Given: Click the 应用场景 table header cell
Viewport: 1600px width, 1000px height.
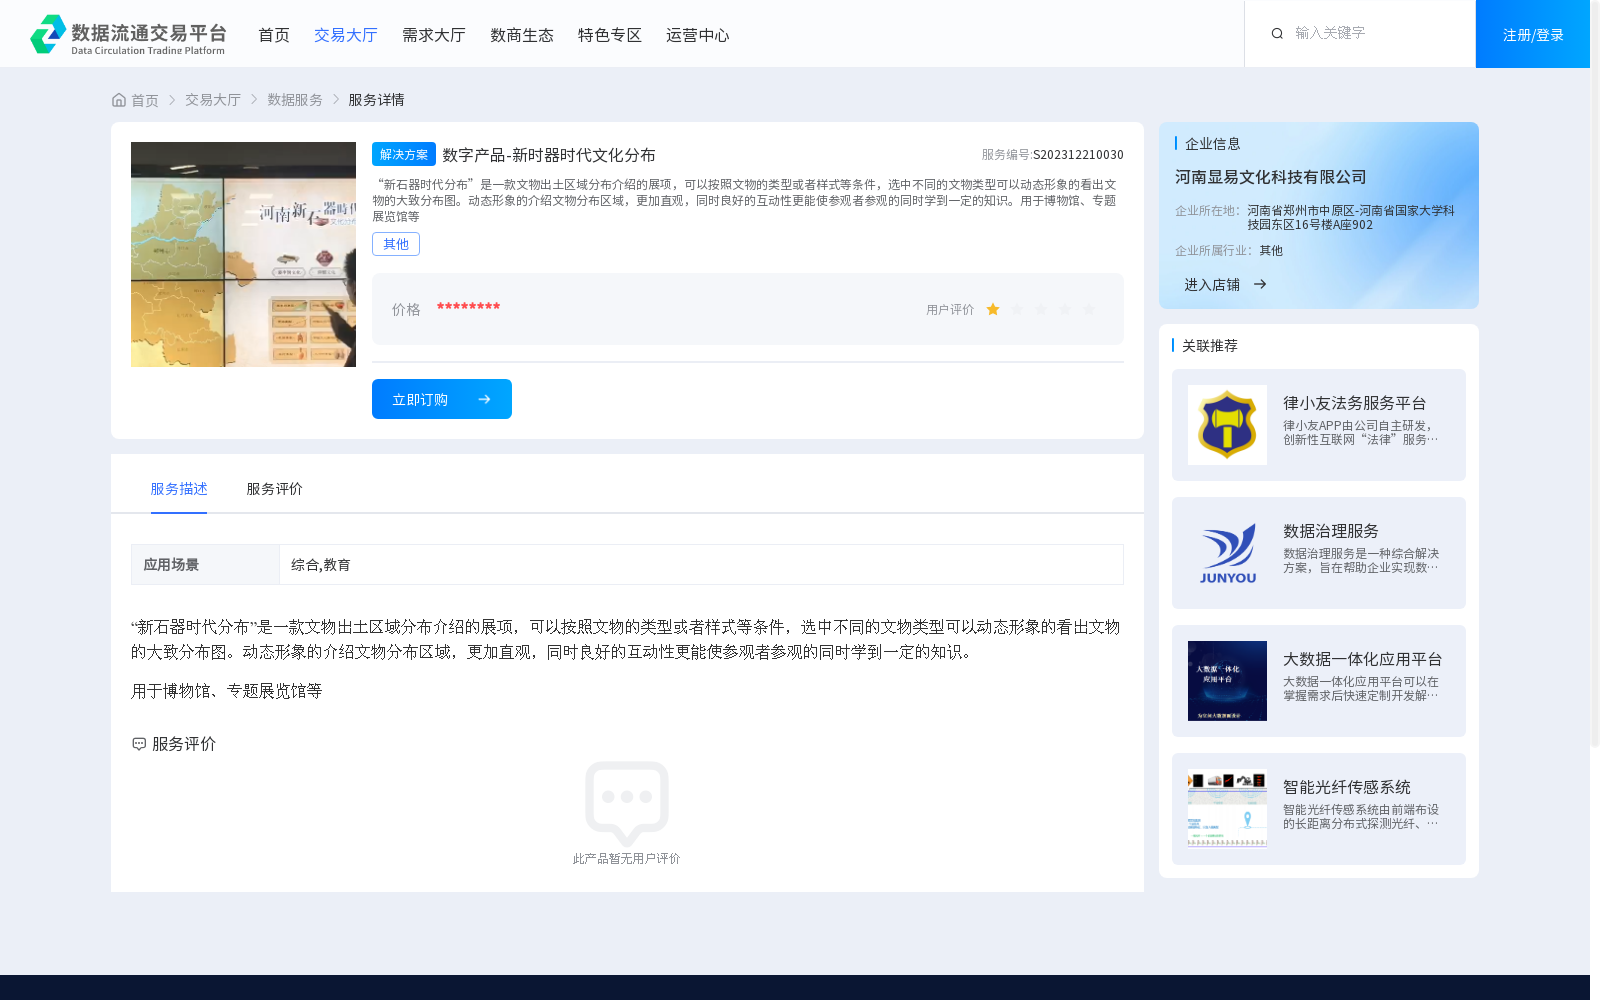Looking at the screenshot, I should coord(205,565).
